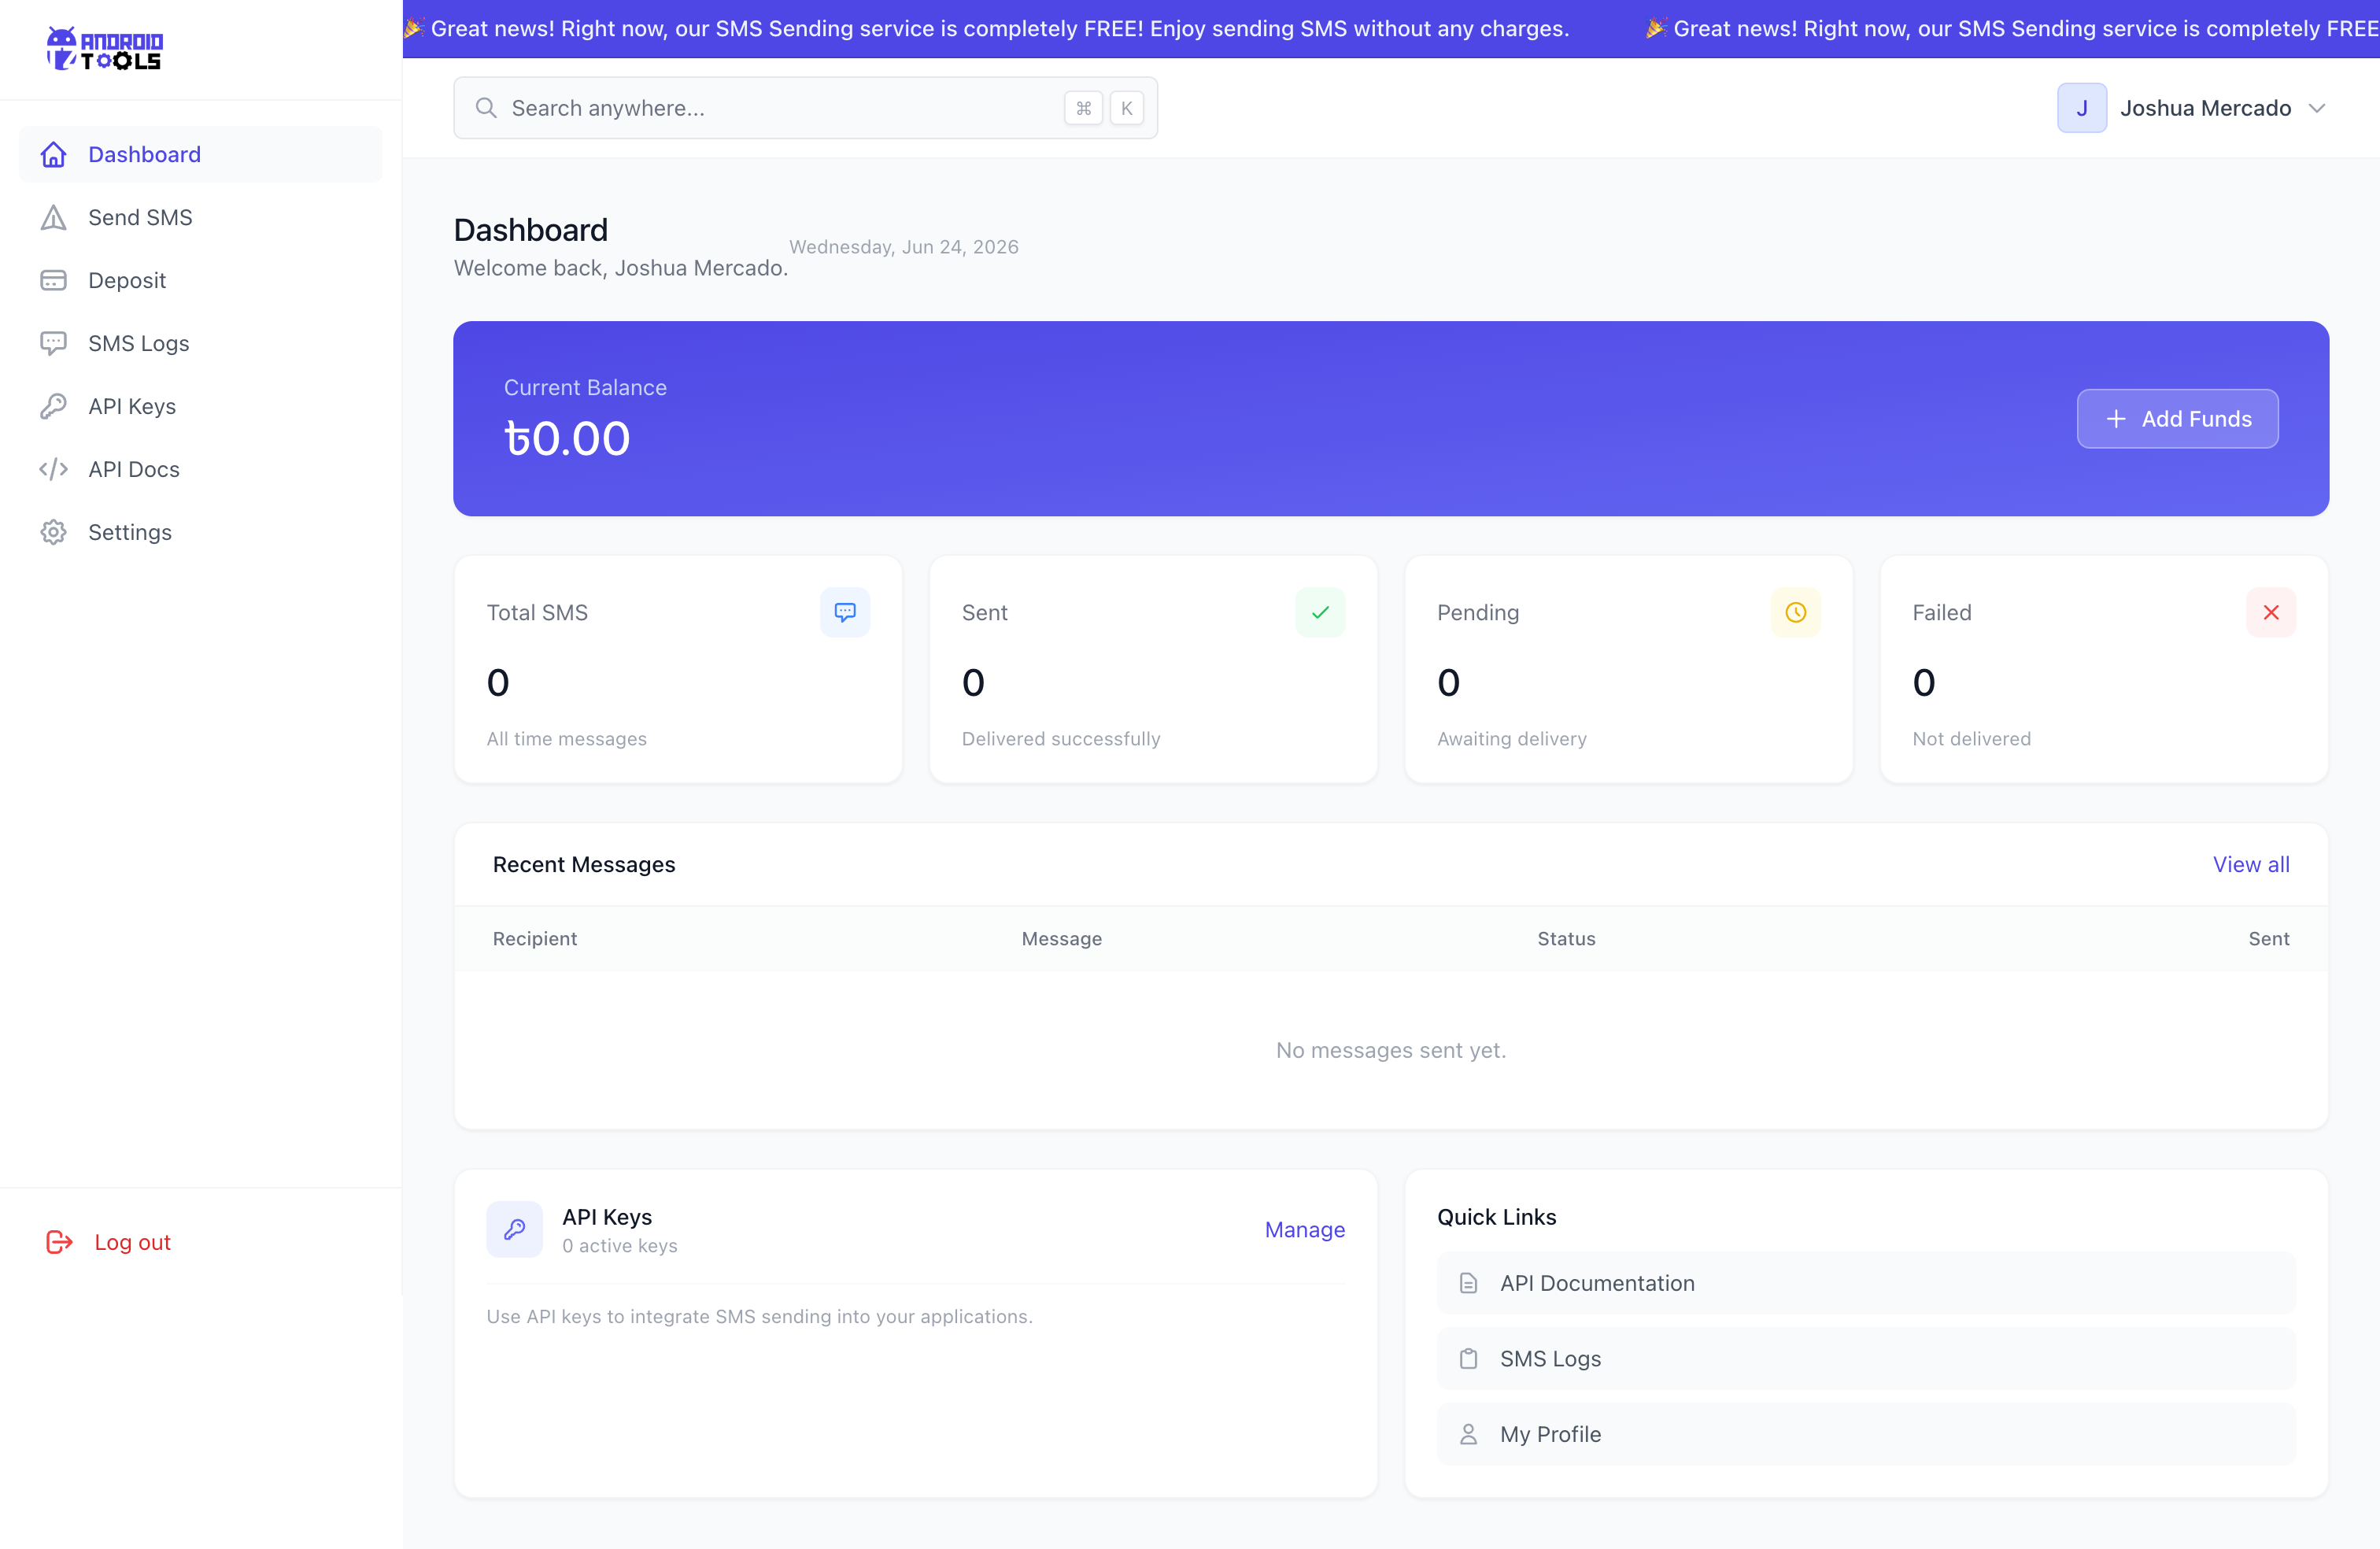
Task: Open Settings in the sidebar
Action: click(201, 532)
